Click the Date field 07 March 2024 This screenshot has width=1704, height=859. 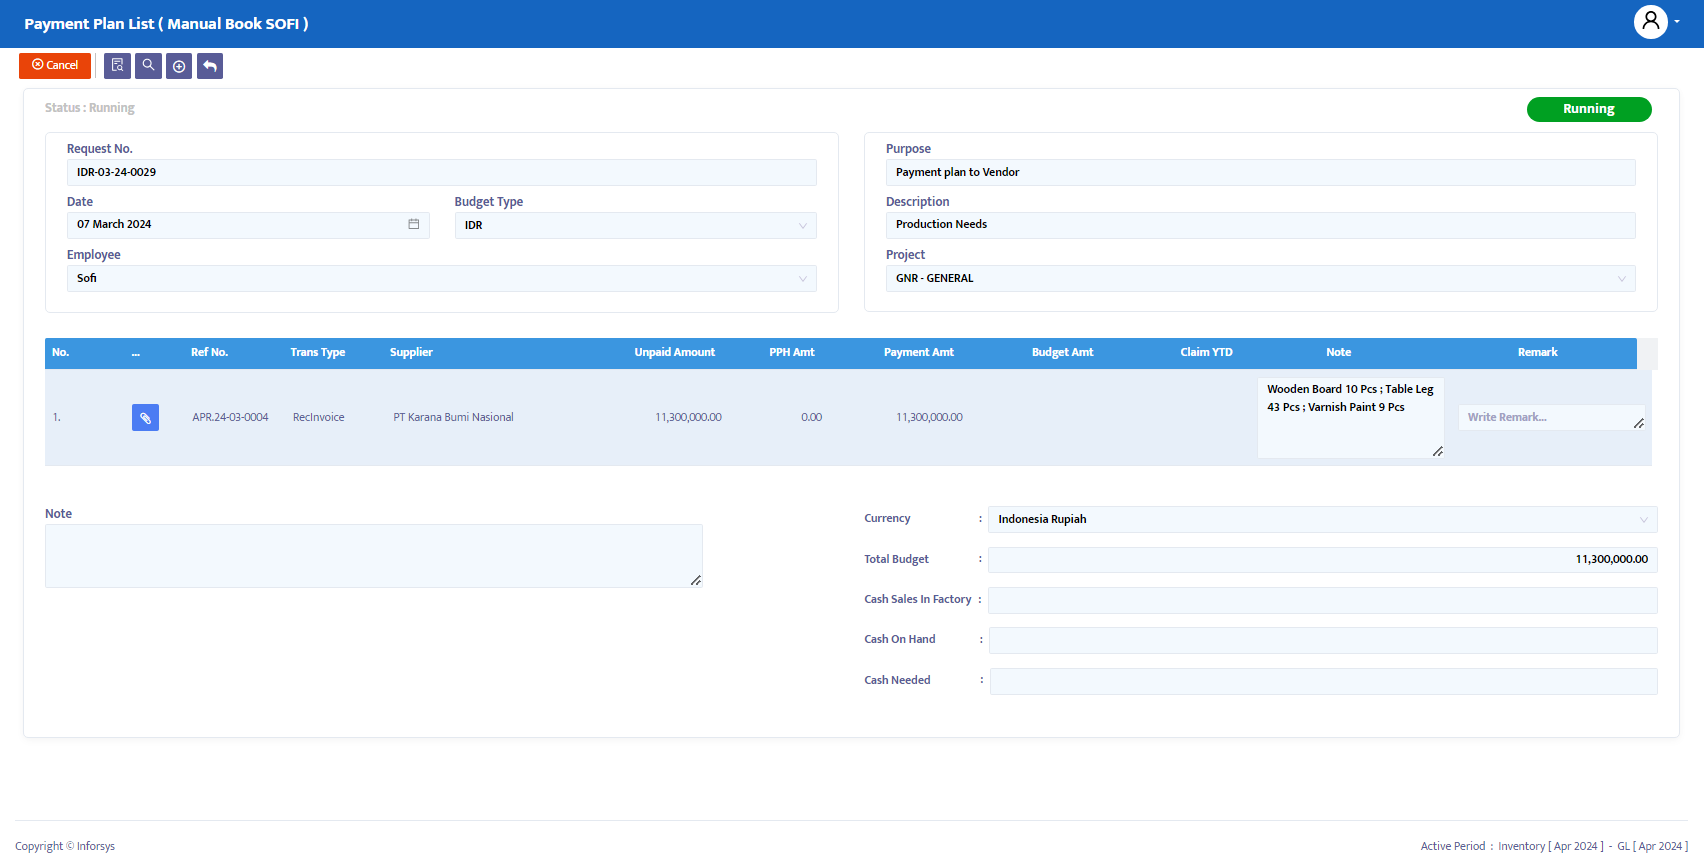point(248,225)
